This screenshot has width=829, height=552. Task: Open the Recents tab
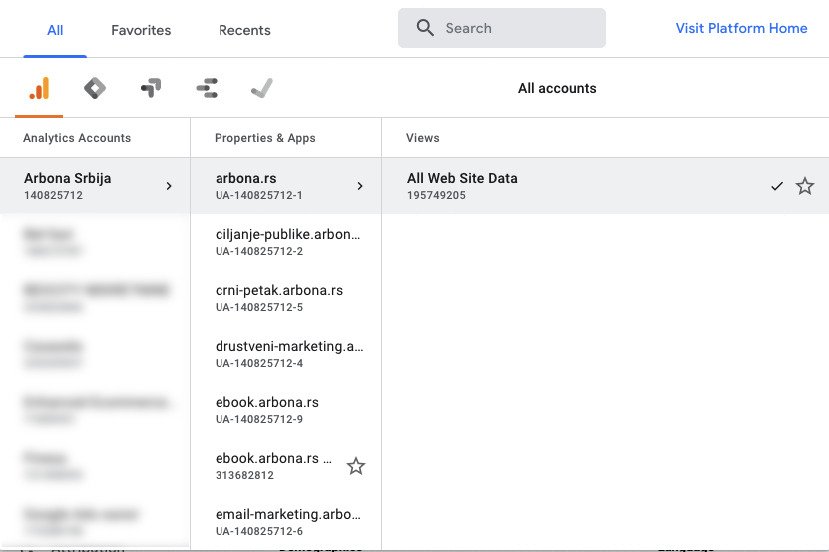[245, 30]
